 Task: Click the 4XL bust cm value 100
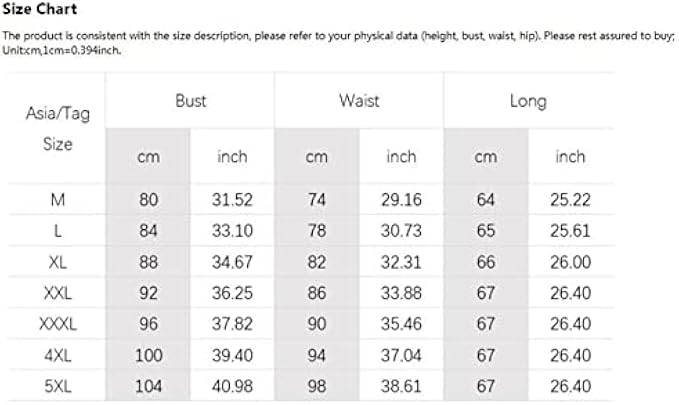(x=148, y=355)
